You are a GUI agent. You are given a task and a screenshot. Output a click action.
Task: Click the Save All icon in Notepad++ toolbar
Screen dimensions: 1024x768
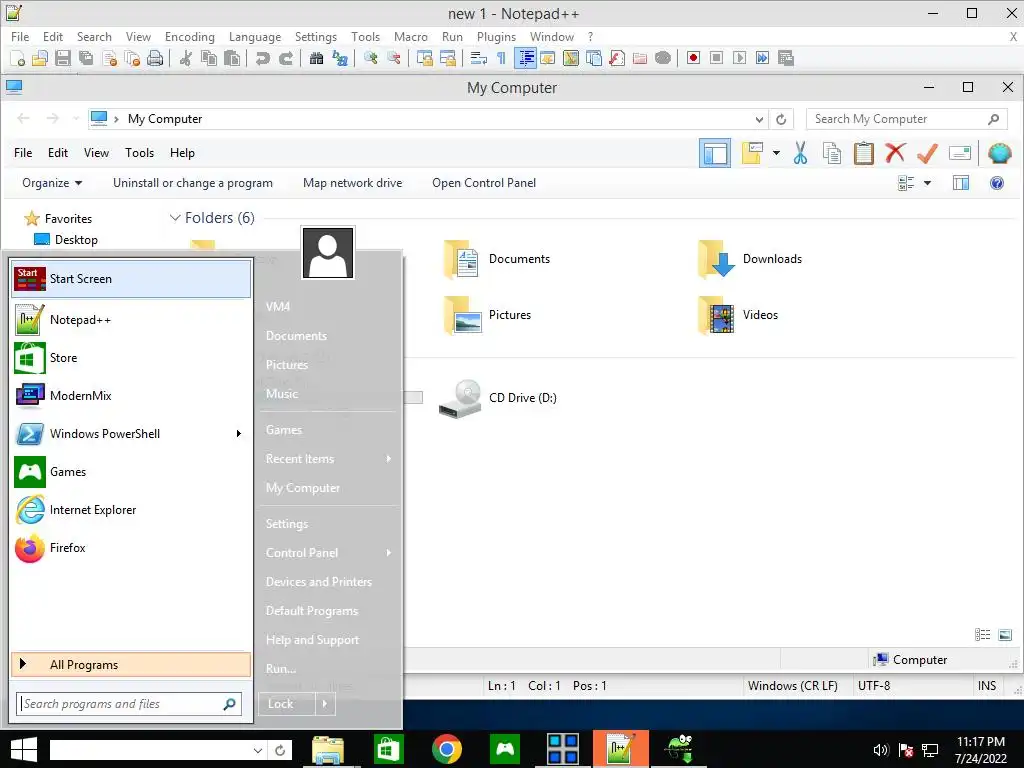[x=86, y=59]
